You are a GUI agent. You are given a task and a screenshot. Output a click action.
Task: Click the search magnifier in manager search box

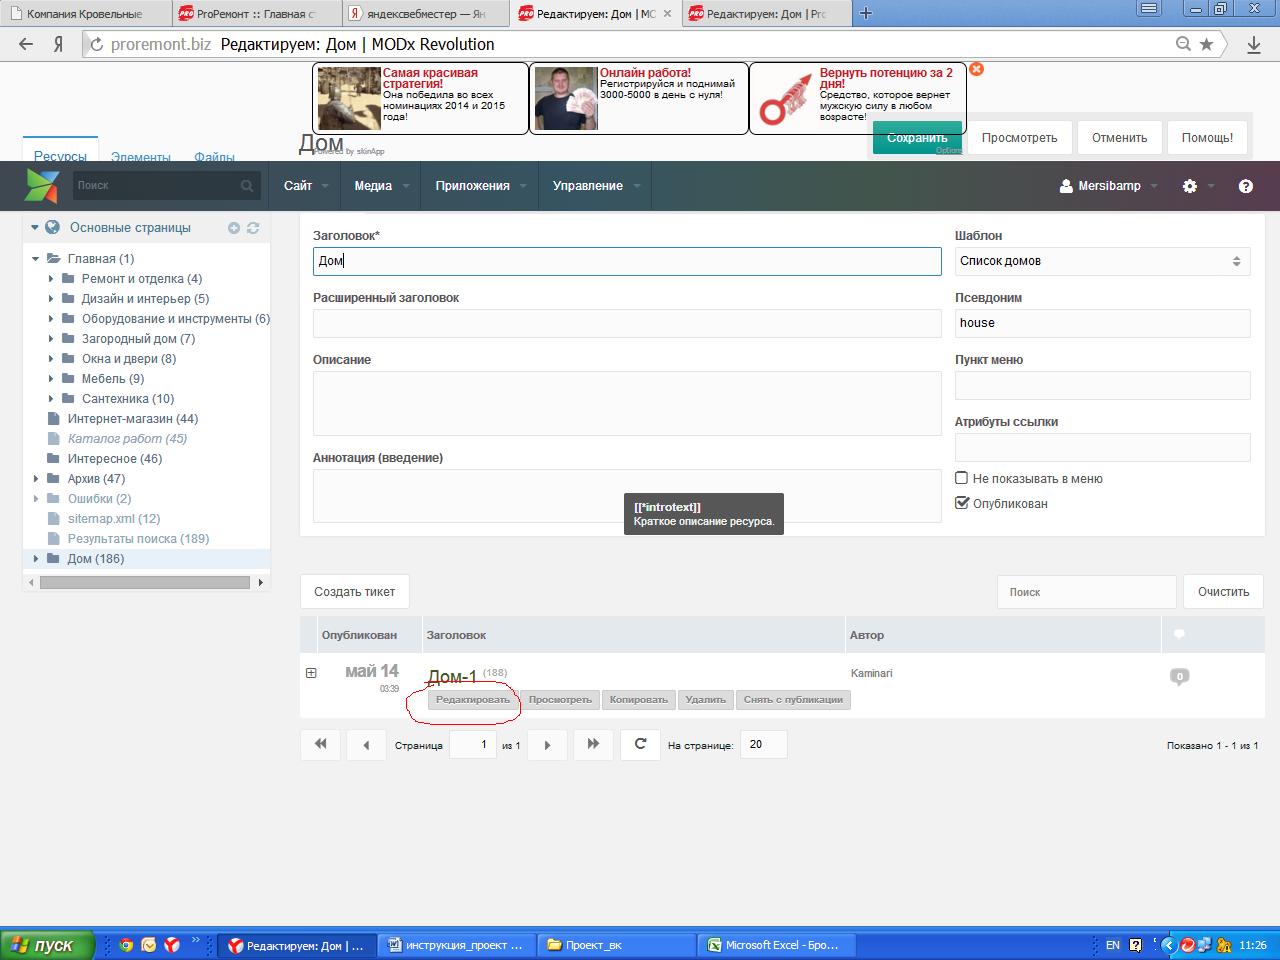coord(247,186)
